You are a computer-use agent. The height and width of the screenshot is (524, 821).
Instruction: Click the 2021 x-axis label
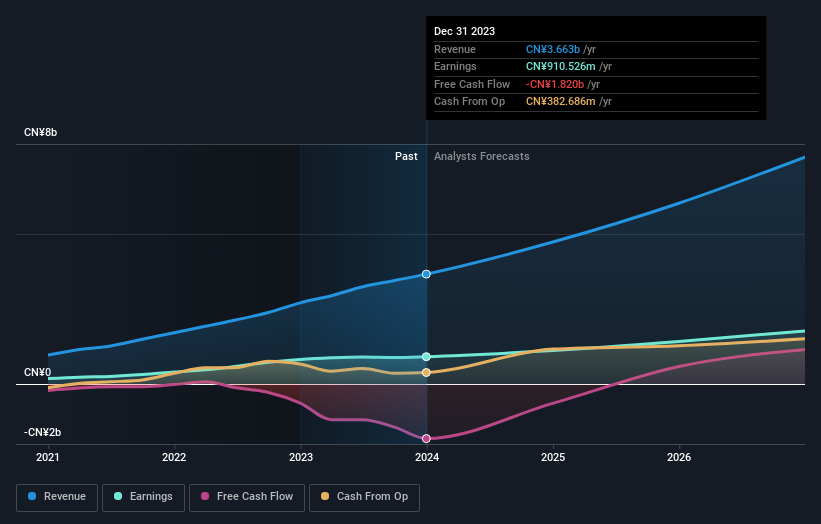click(x=48, y=458)
